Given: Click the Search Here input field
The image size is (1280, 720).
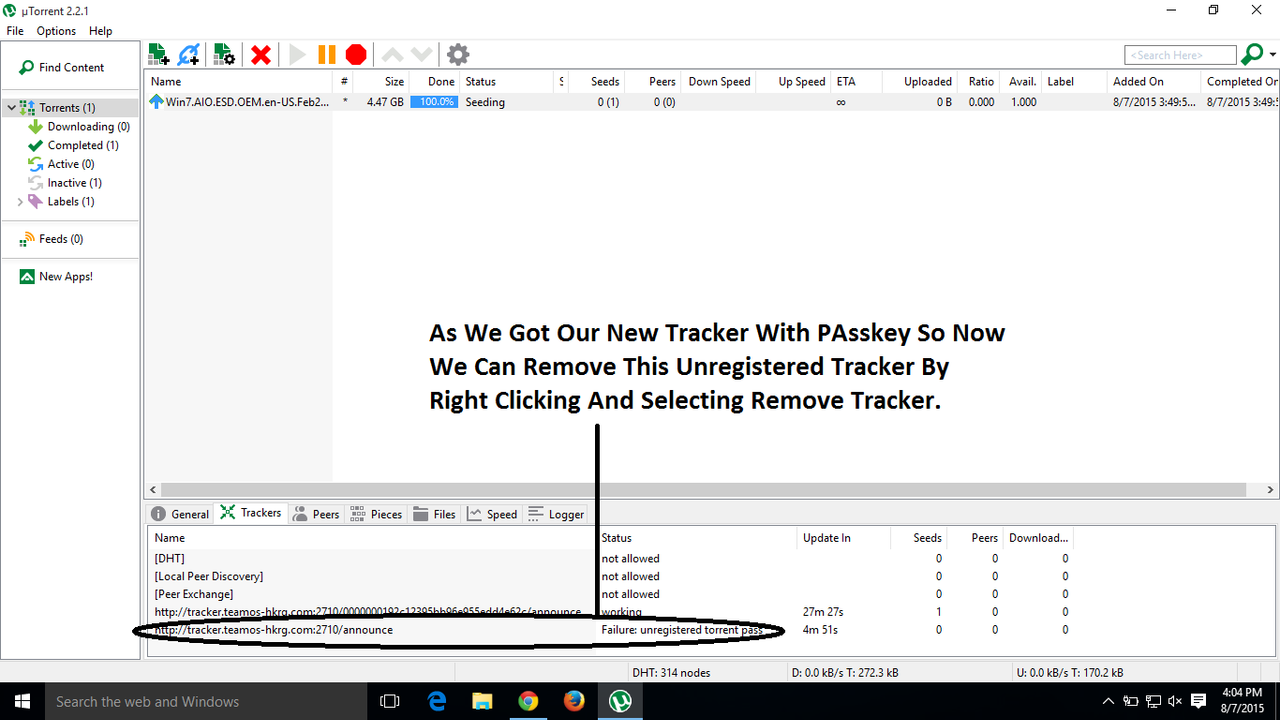Looking at the screenshot, I should click(1180, 55).
